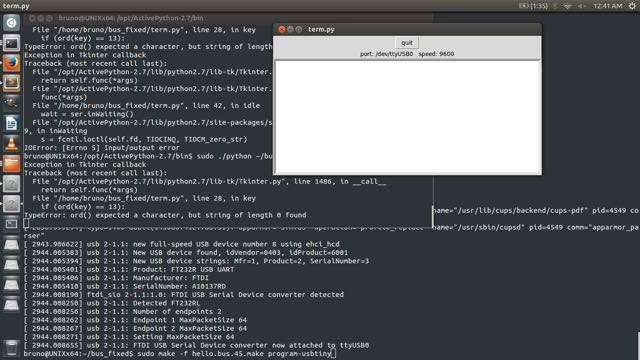Open the Wi-Fi network indicator
640x360 pixels.
tap(567, 6)
